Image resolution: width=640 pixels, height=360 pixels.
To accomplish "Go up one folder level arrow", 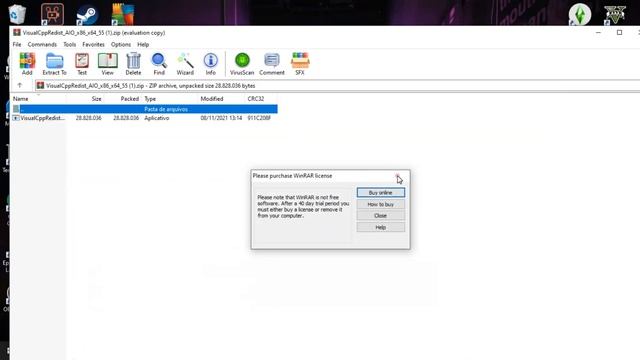I will 20,85.
